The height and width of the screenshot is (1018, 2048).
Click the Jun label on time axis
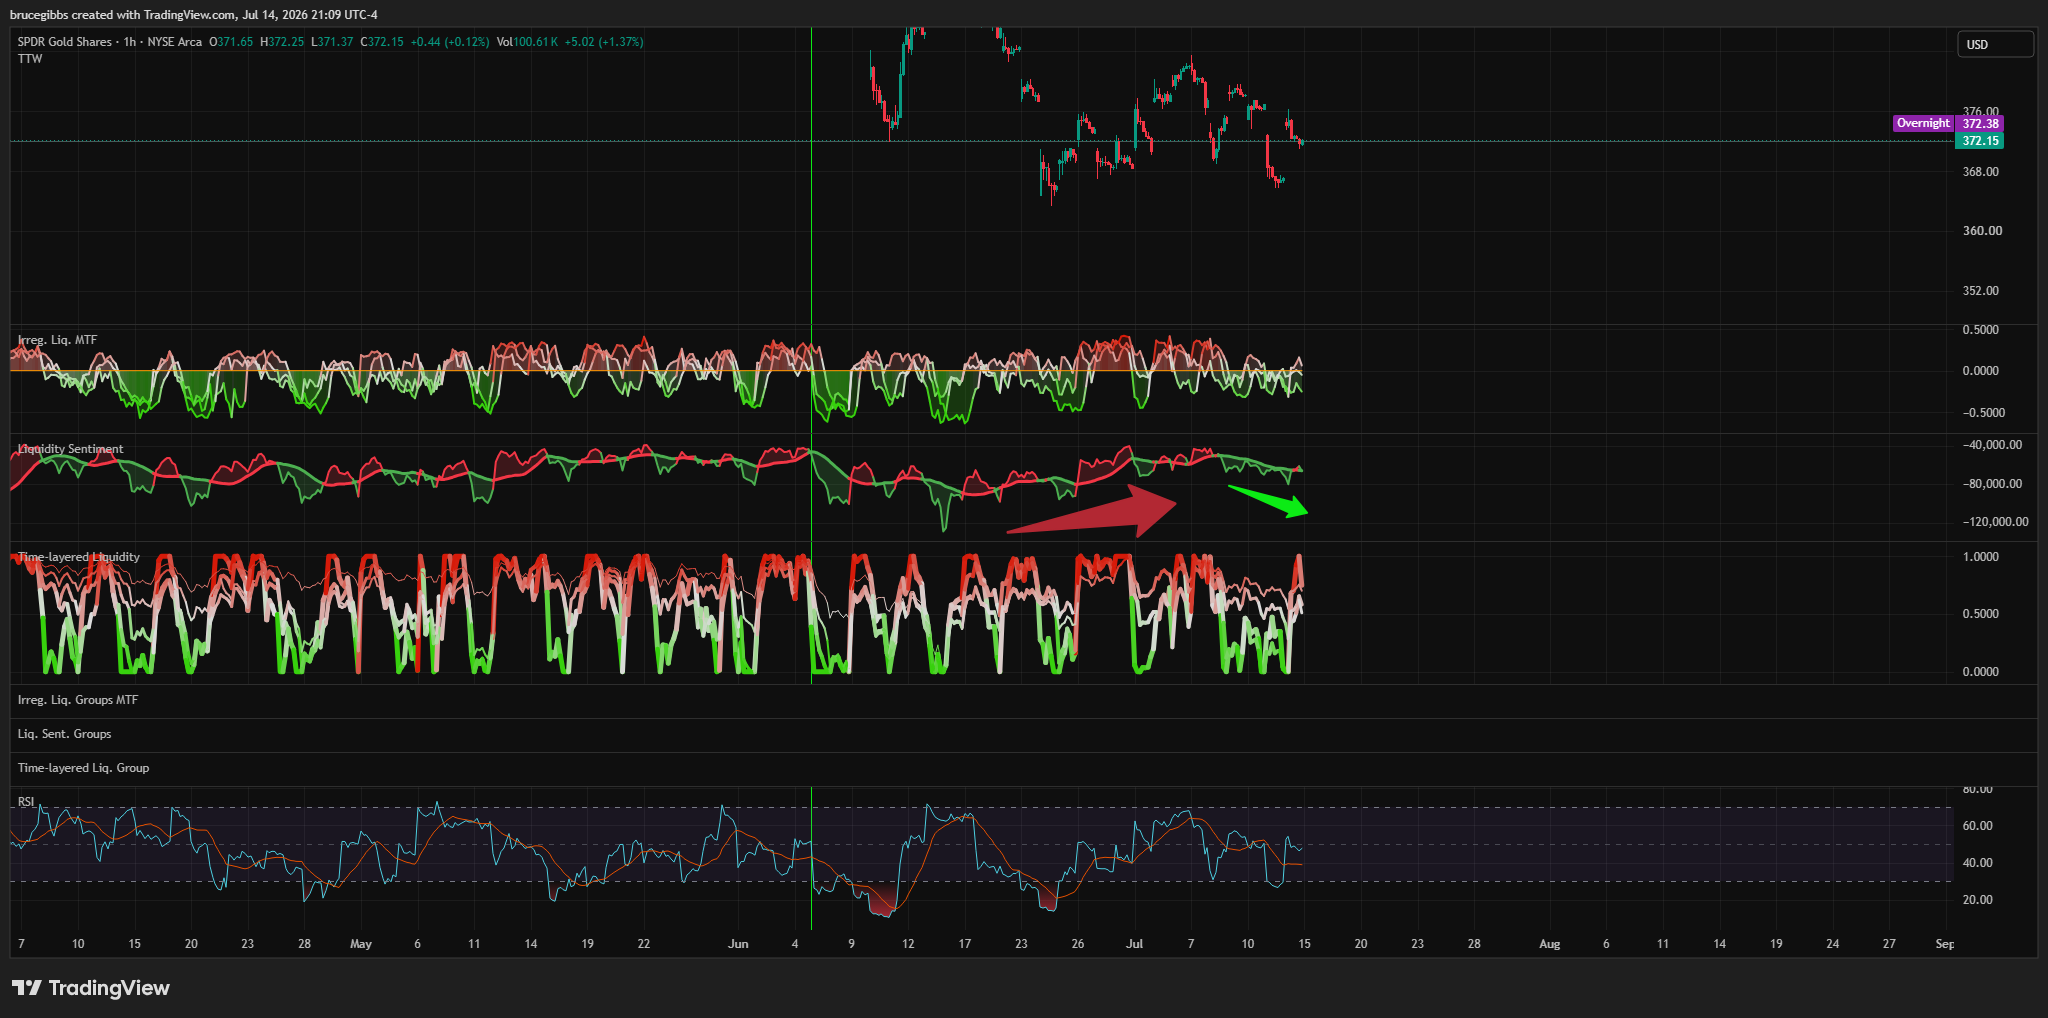tap(738, 944)
